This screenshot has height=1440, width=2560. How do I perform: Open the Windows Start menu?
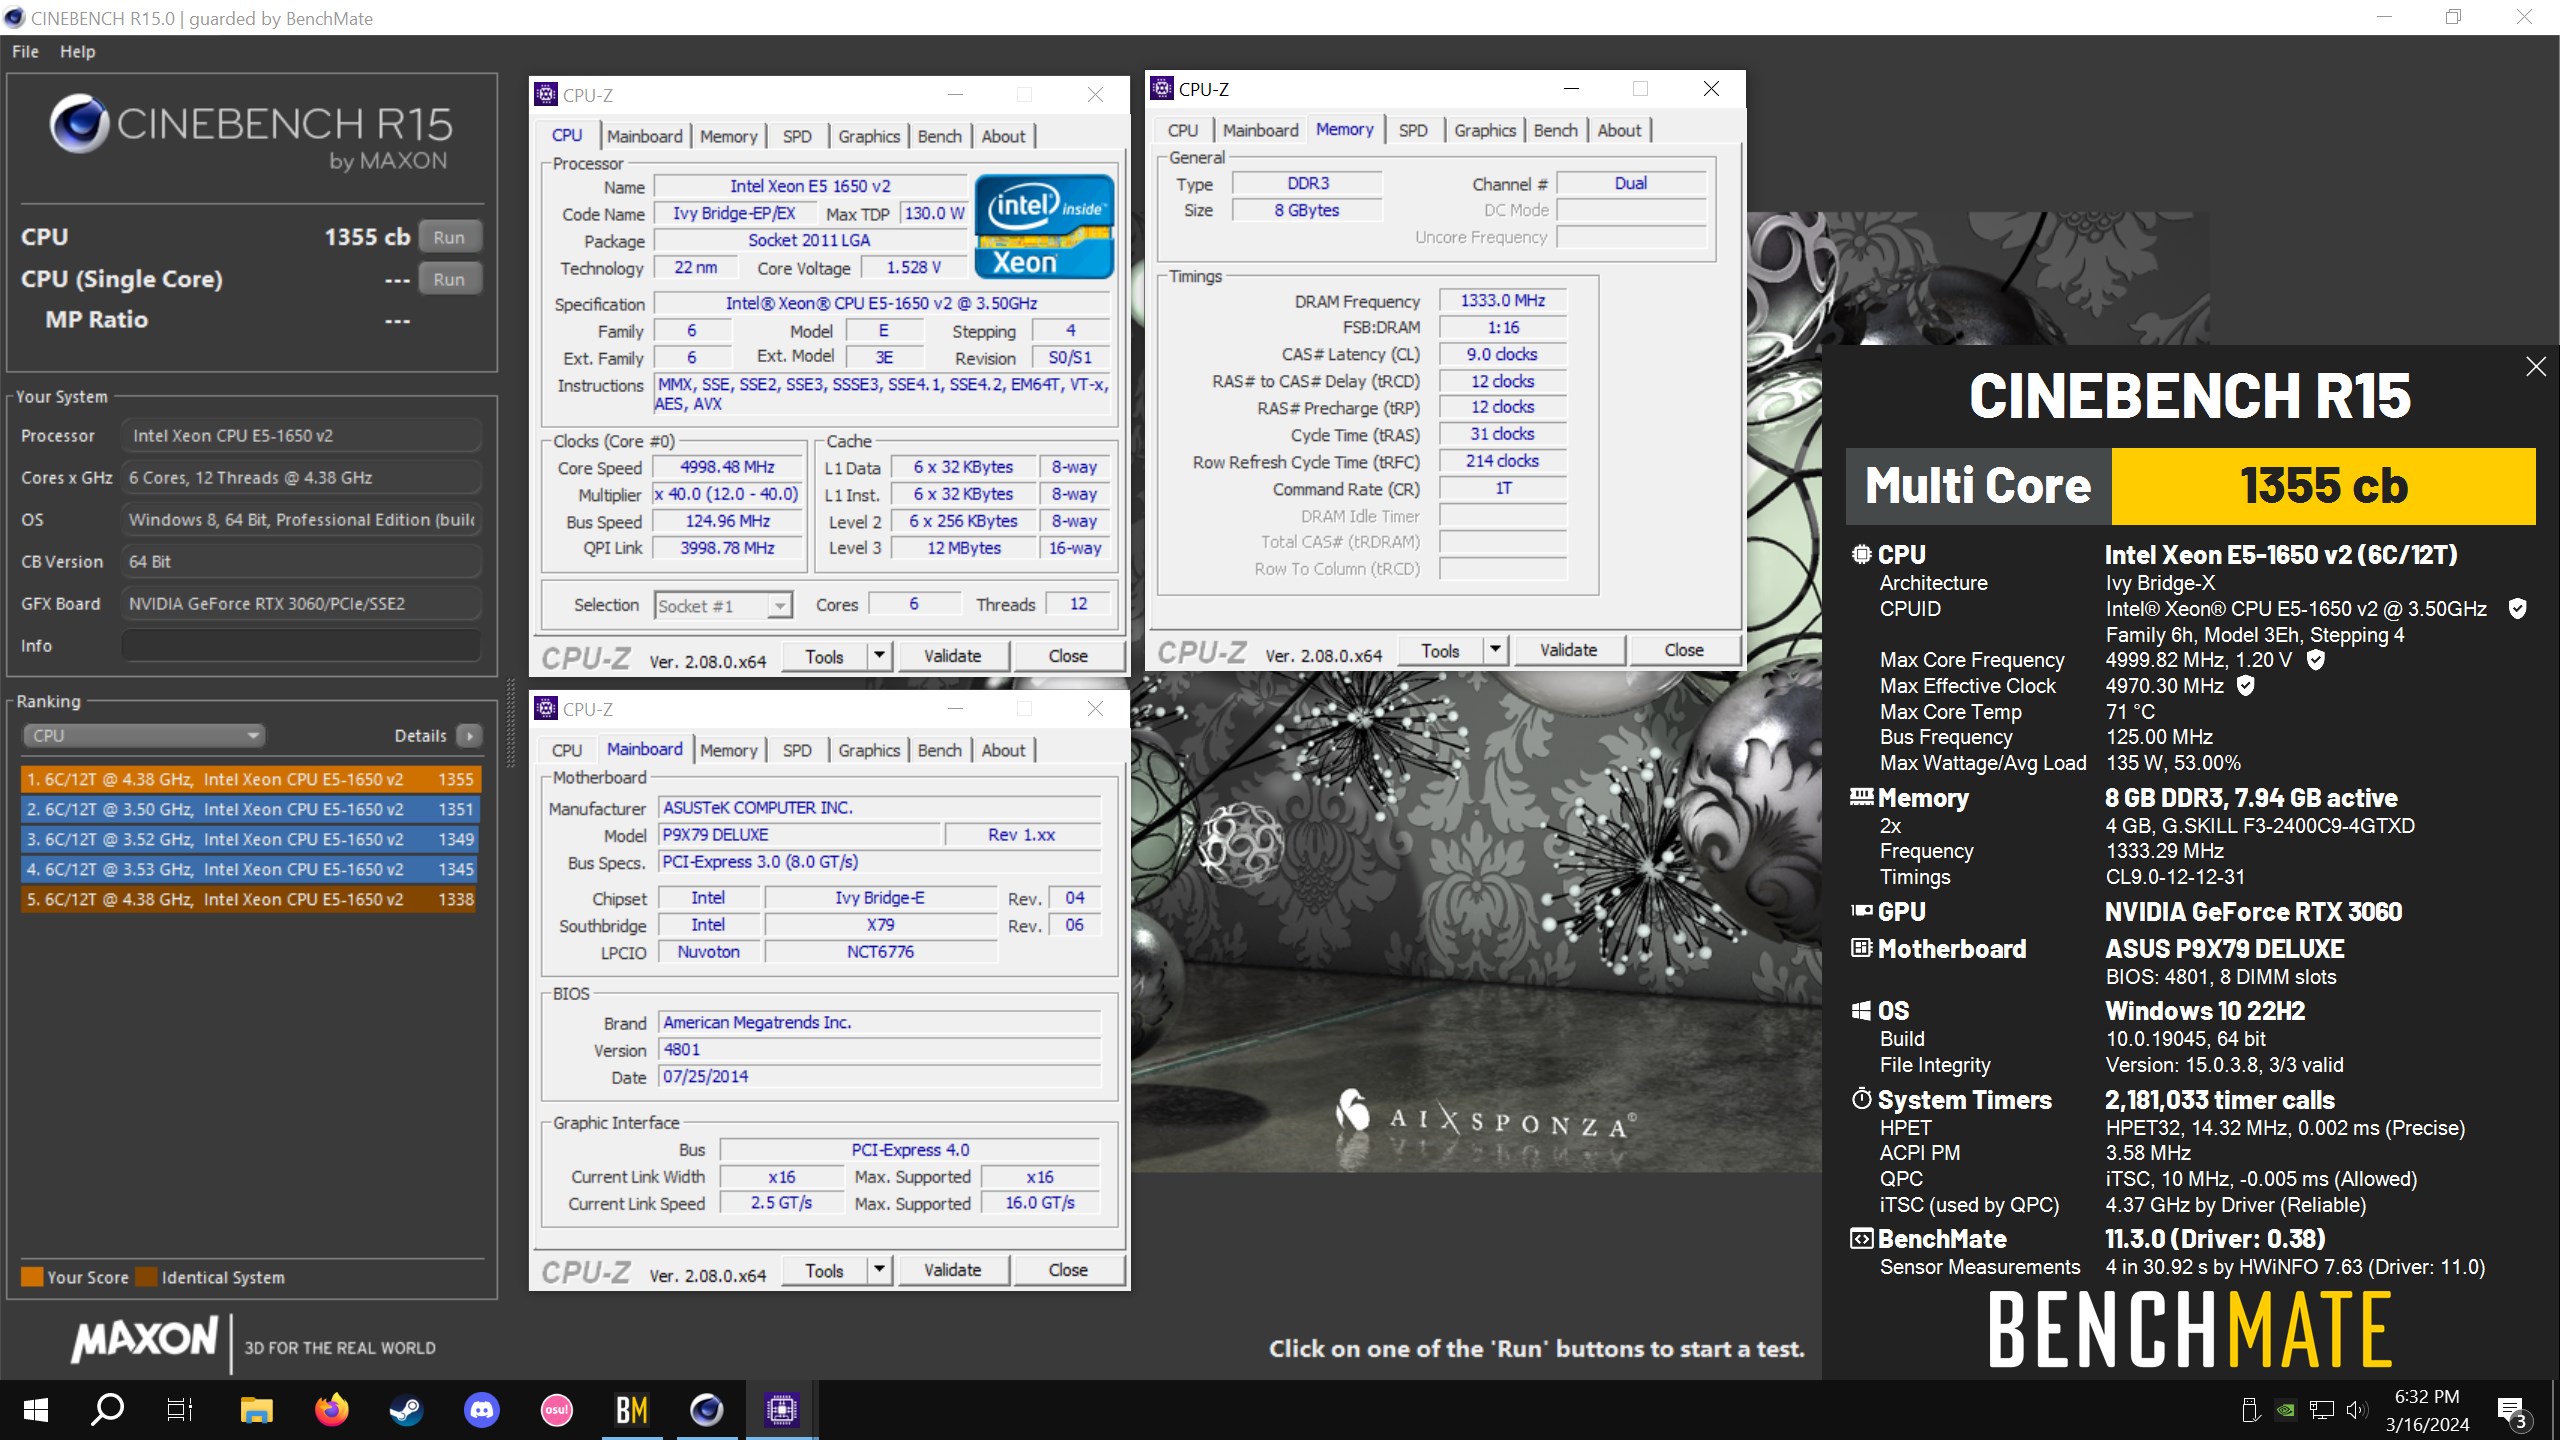36,1410
